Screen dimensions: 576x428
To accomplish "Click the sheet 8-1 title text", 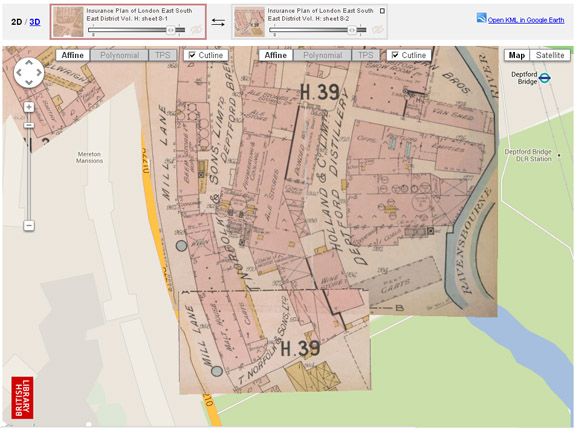I will (x=139, y=15).
